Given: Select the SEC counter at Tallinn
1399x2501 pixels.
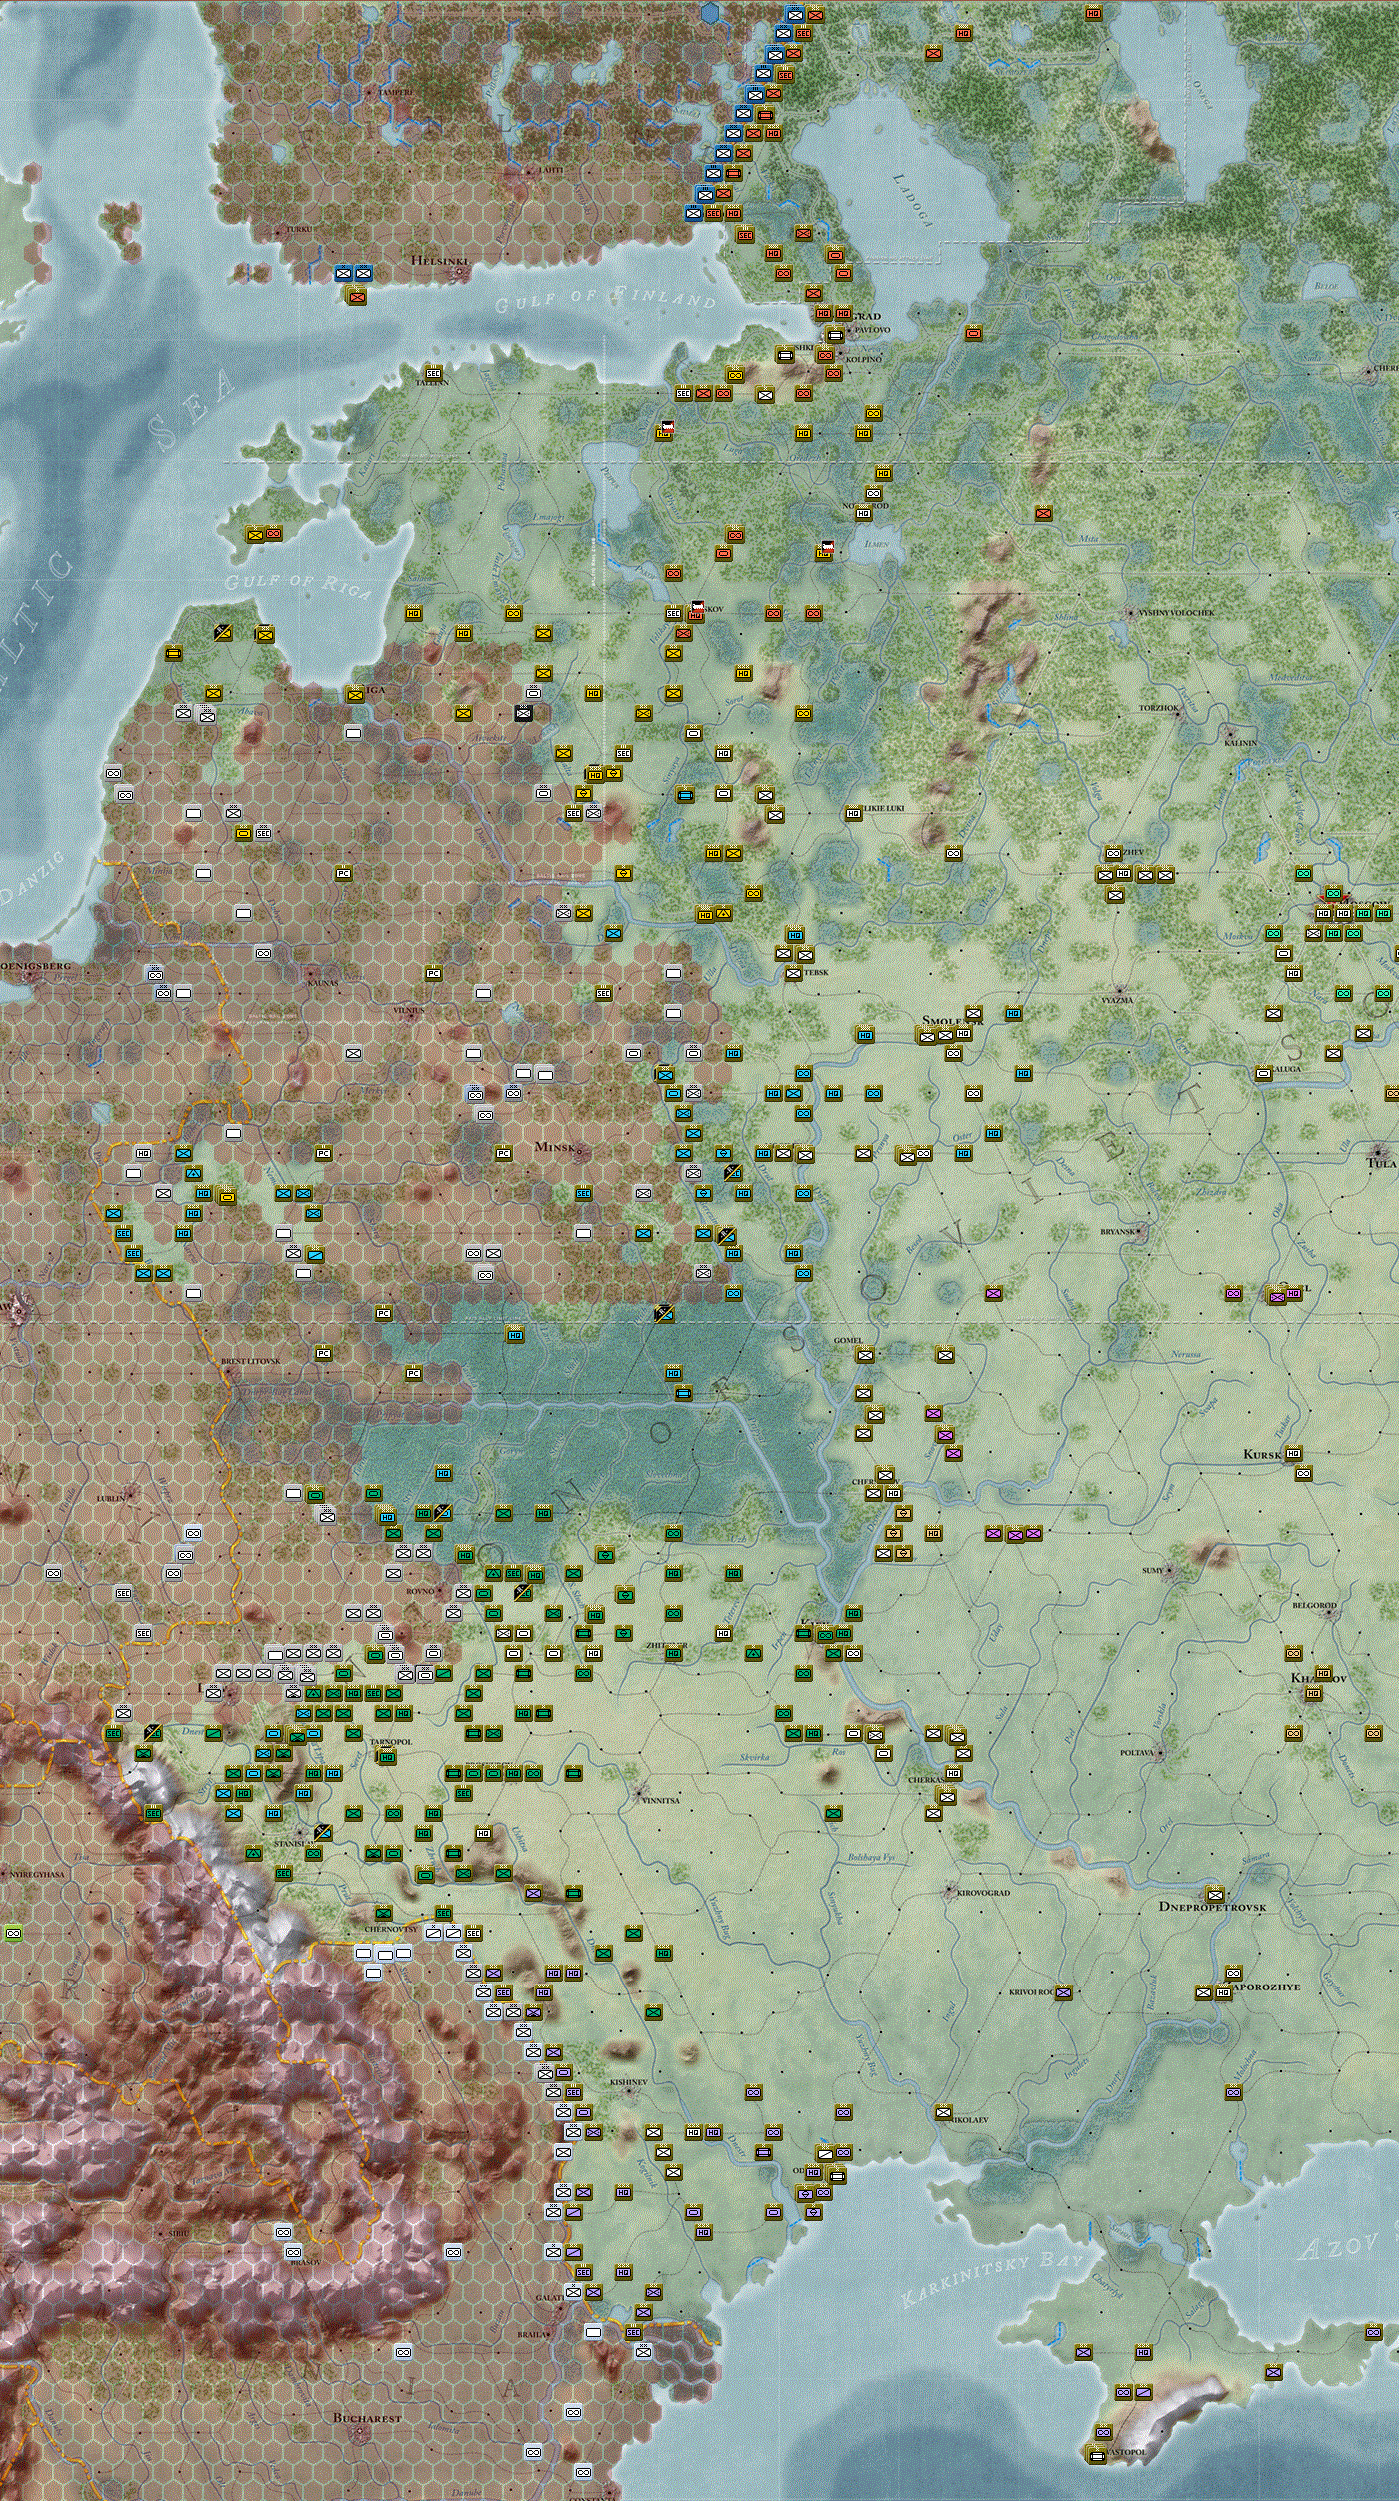Looking at the screenshot, I should click(x=433, y=373).
